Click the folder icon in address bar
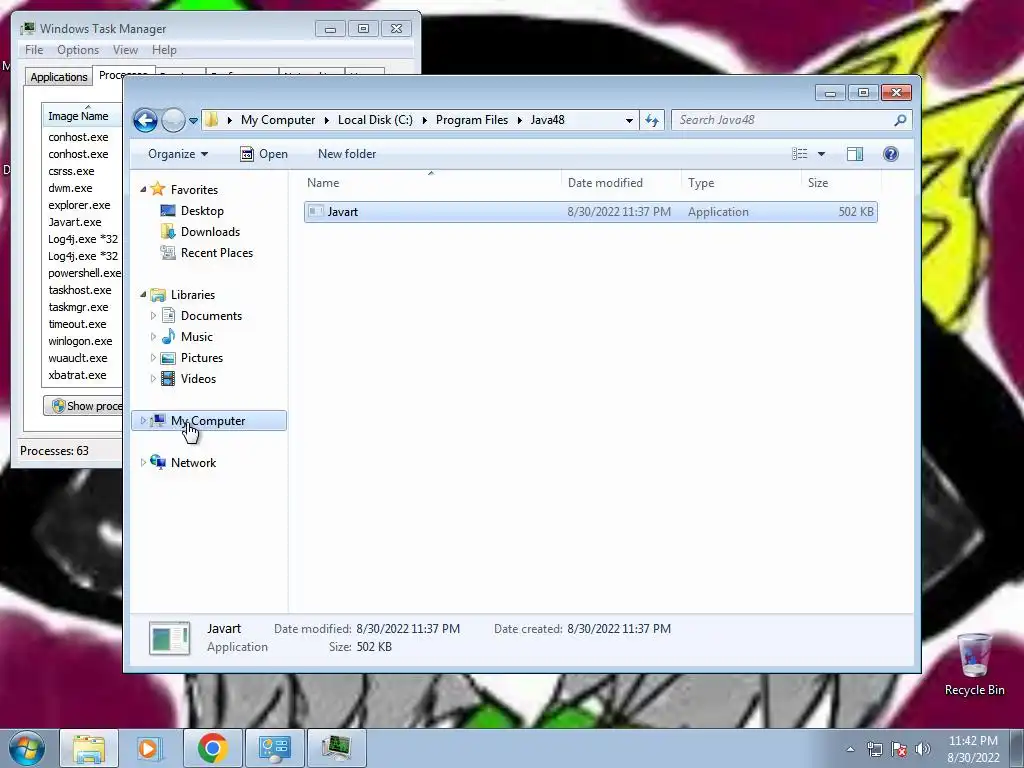Image resolution: width=1024 pixels, height=768 pixels. pos(212,120)
